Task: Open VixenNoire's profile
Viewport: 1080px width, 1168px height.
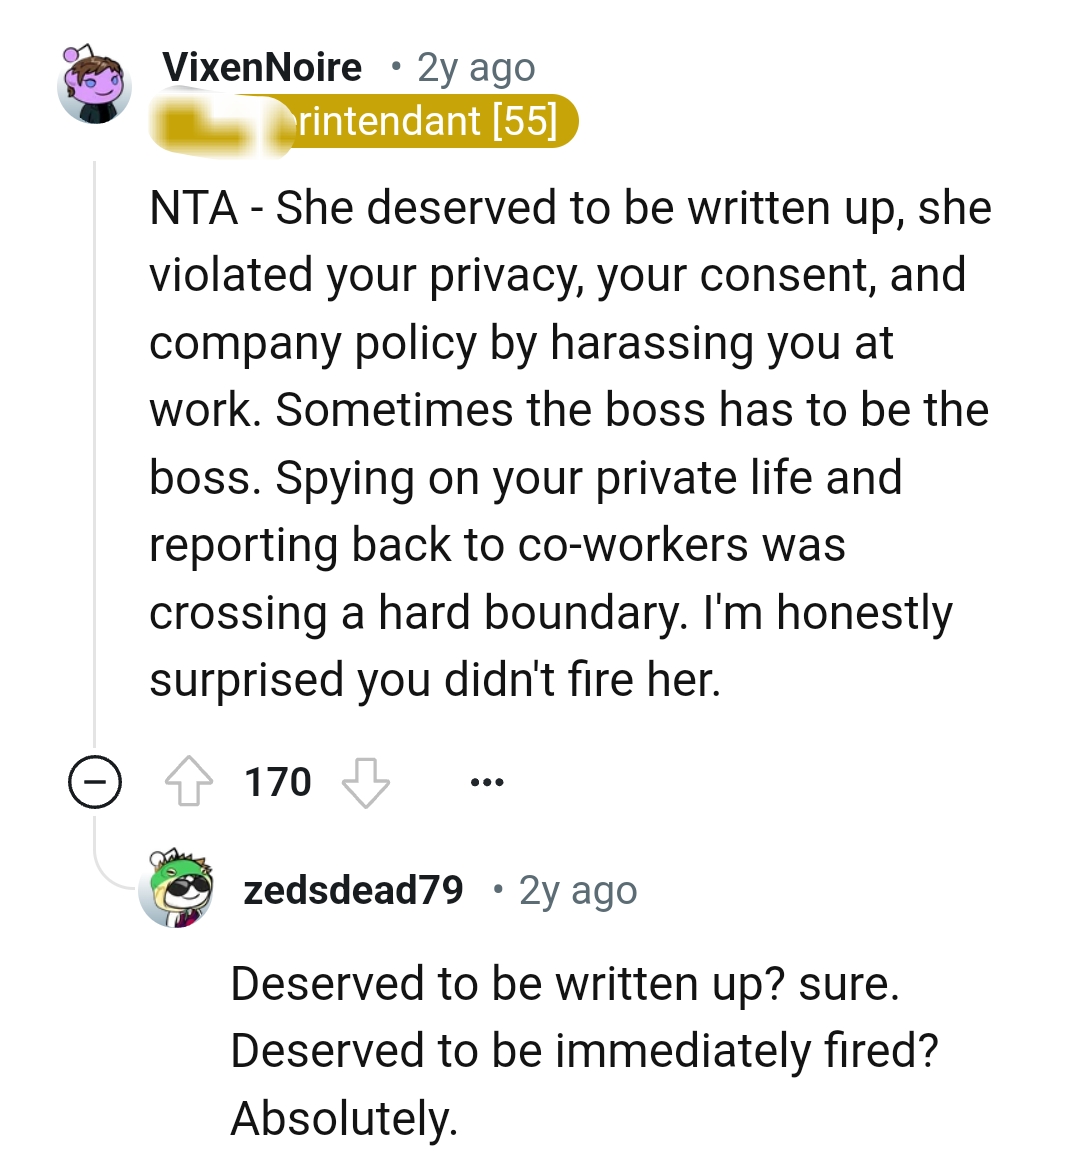Action: (262, 66)
